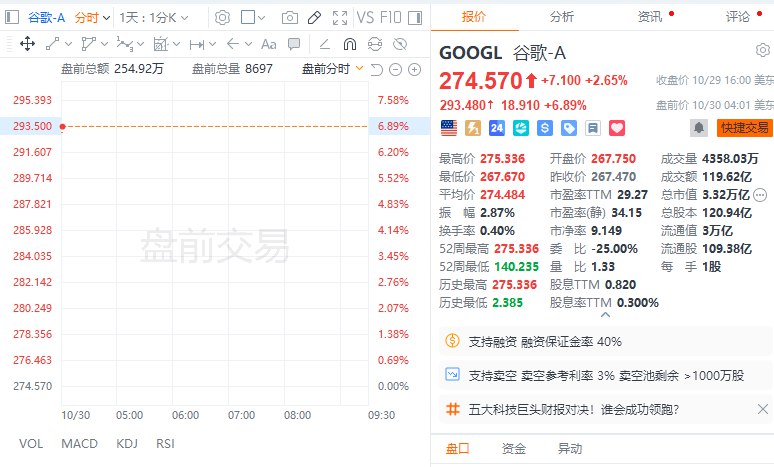Viewport: 774px width, 467px height.
Task: Click the VS compare button
Action: click(x=365, y=18)
